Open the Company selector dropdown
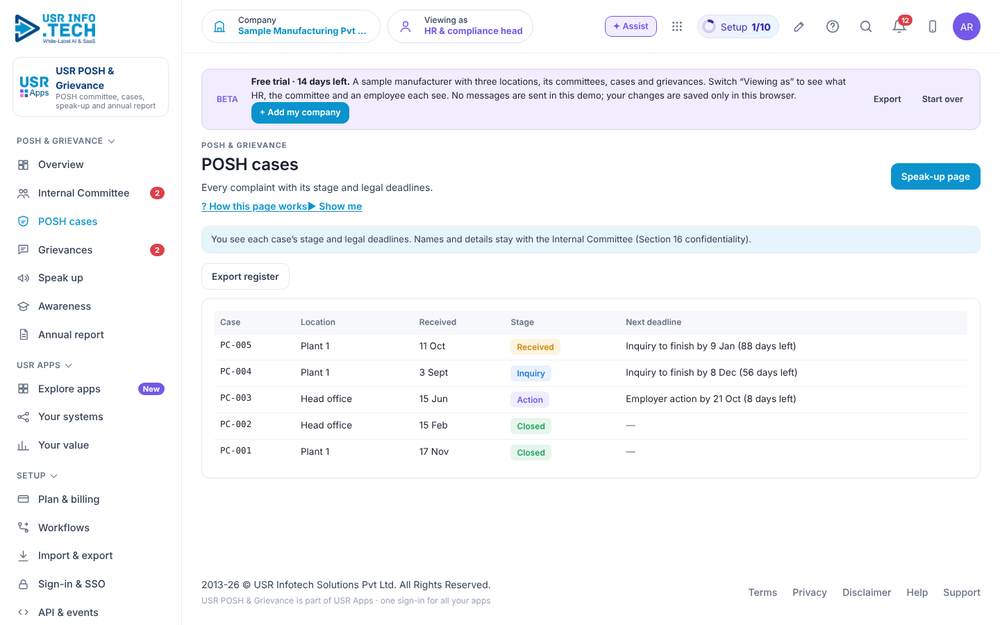The height and width of the screenshot is (625, 1000). (x=291, y=26)
